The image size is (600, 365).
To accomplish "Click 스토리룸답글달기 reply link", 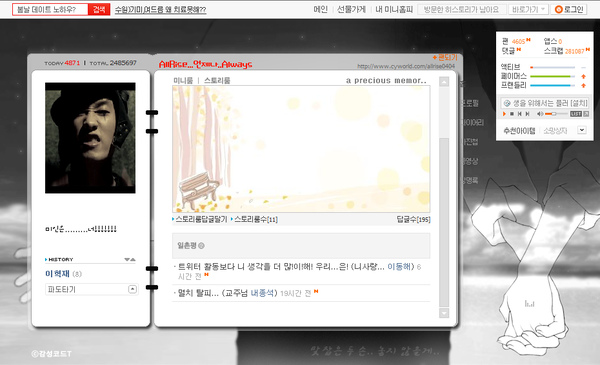I will click(x=201, y=219).
